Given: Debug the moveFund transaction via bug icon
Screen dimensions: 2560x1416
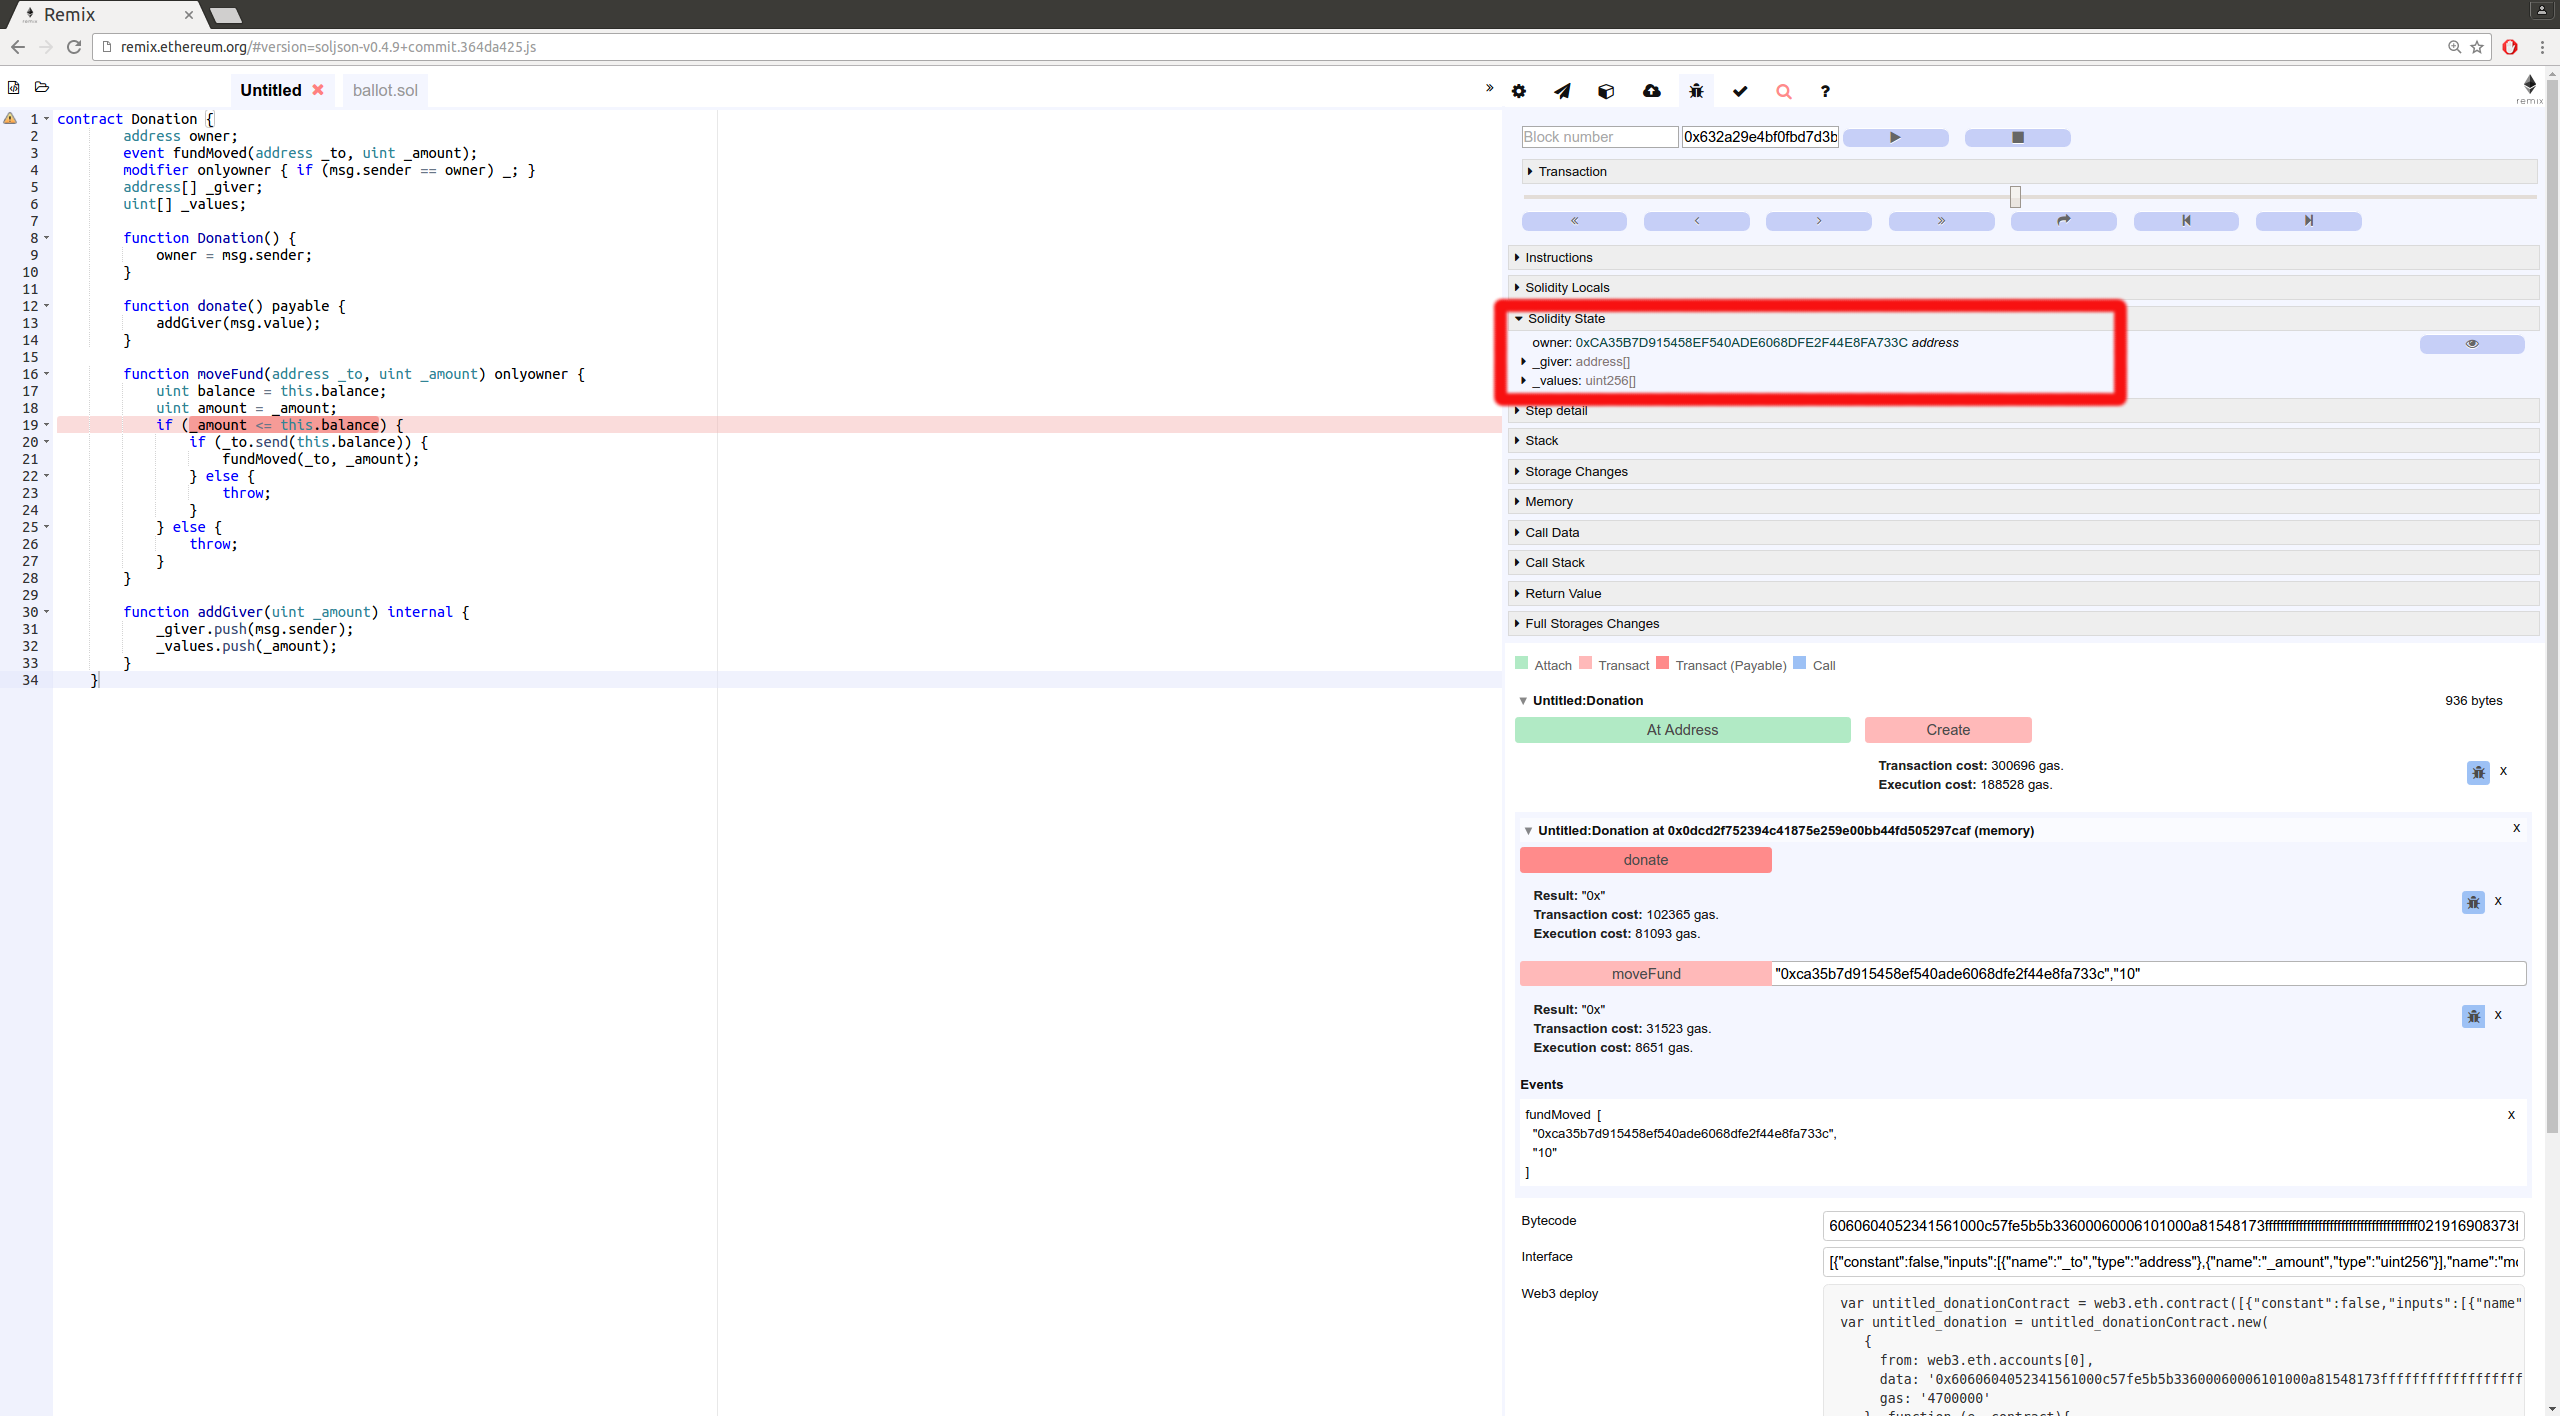Looking at the screenshot, I should point(2472,1016).
